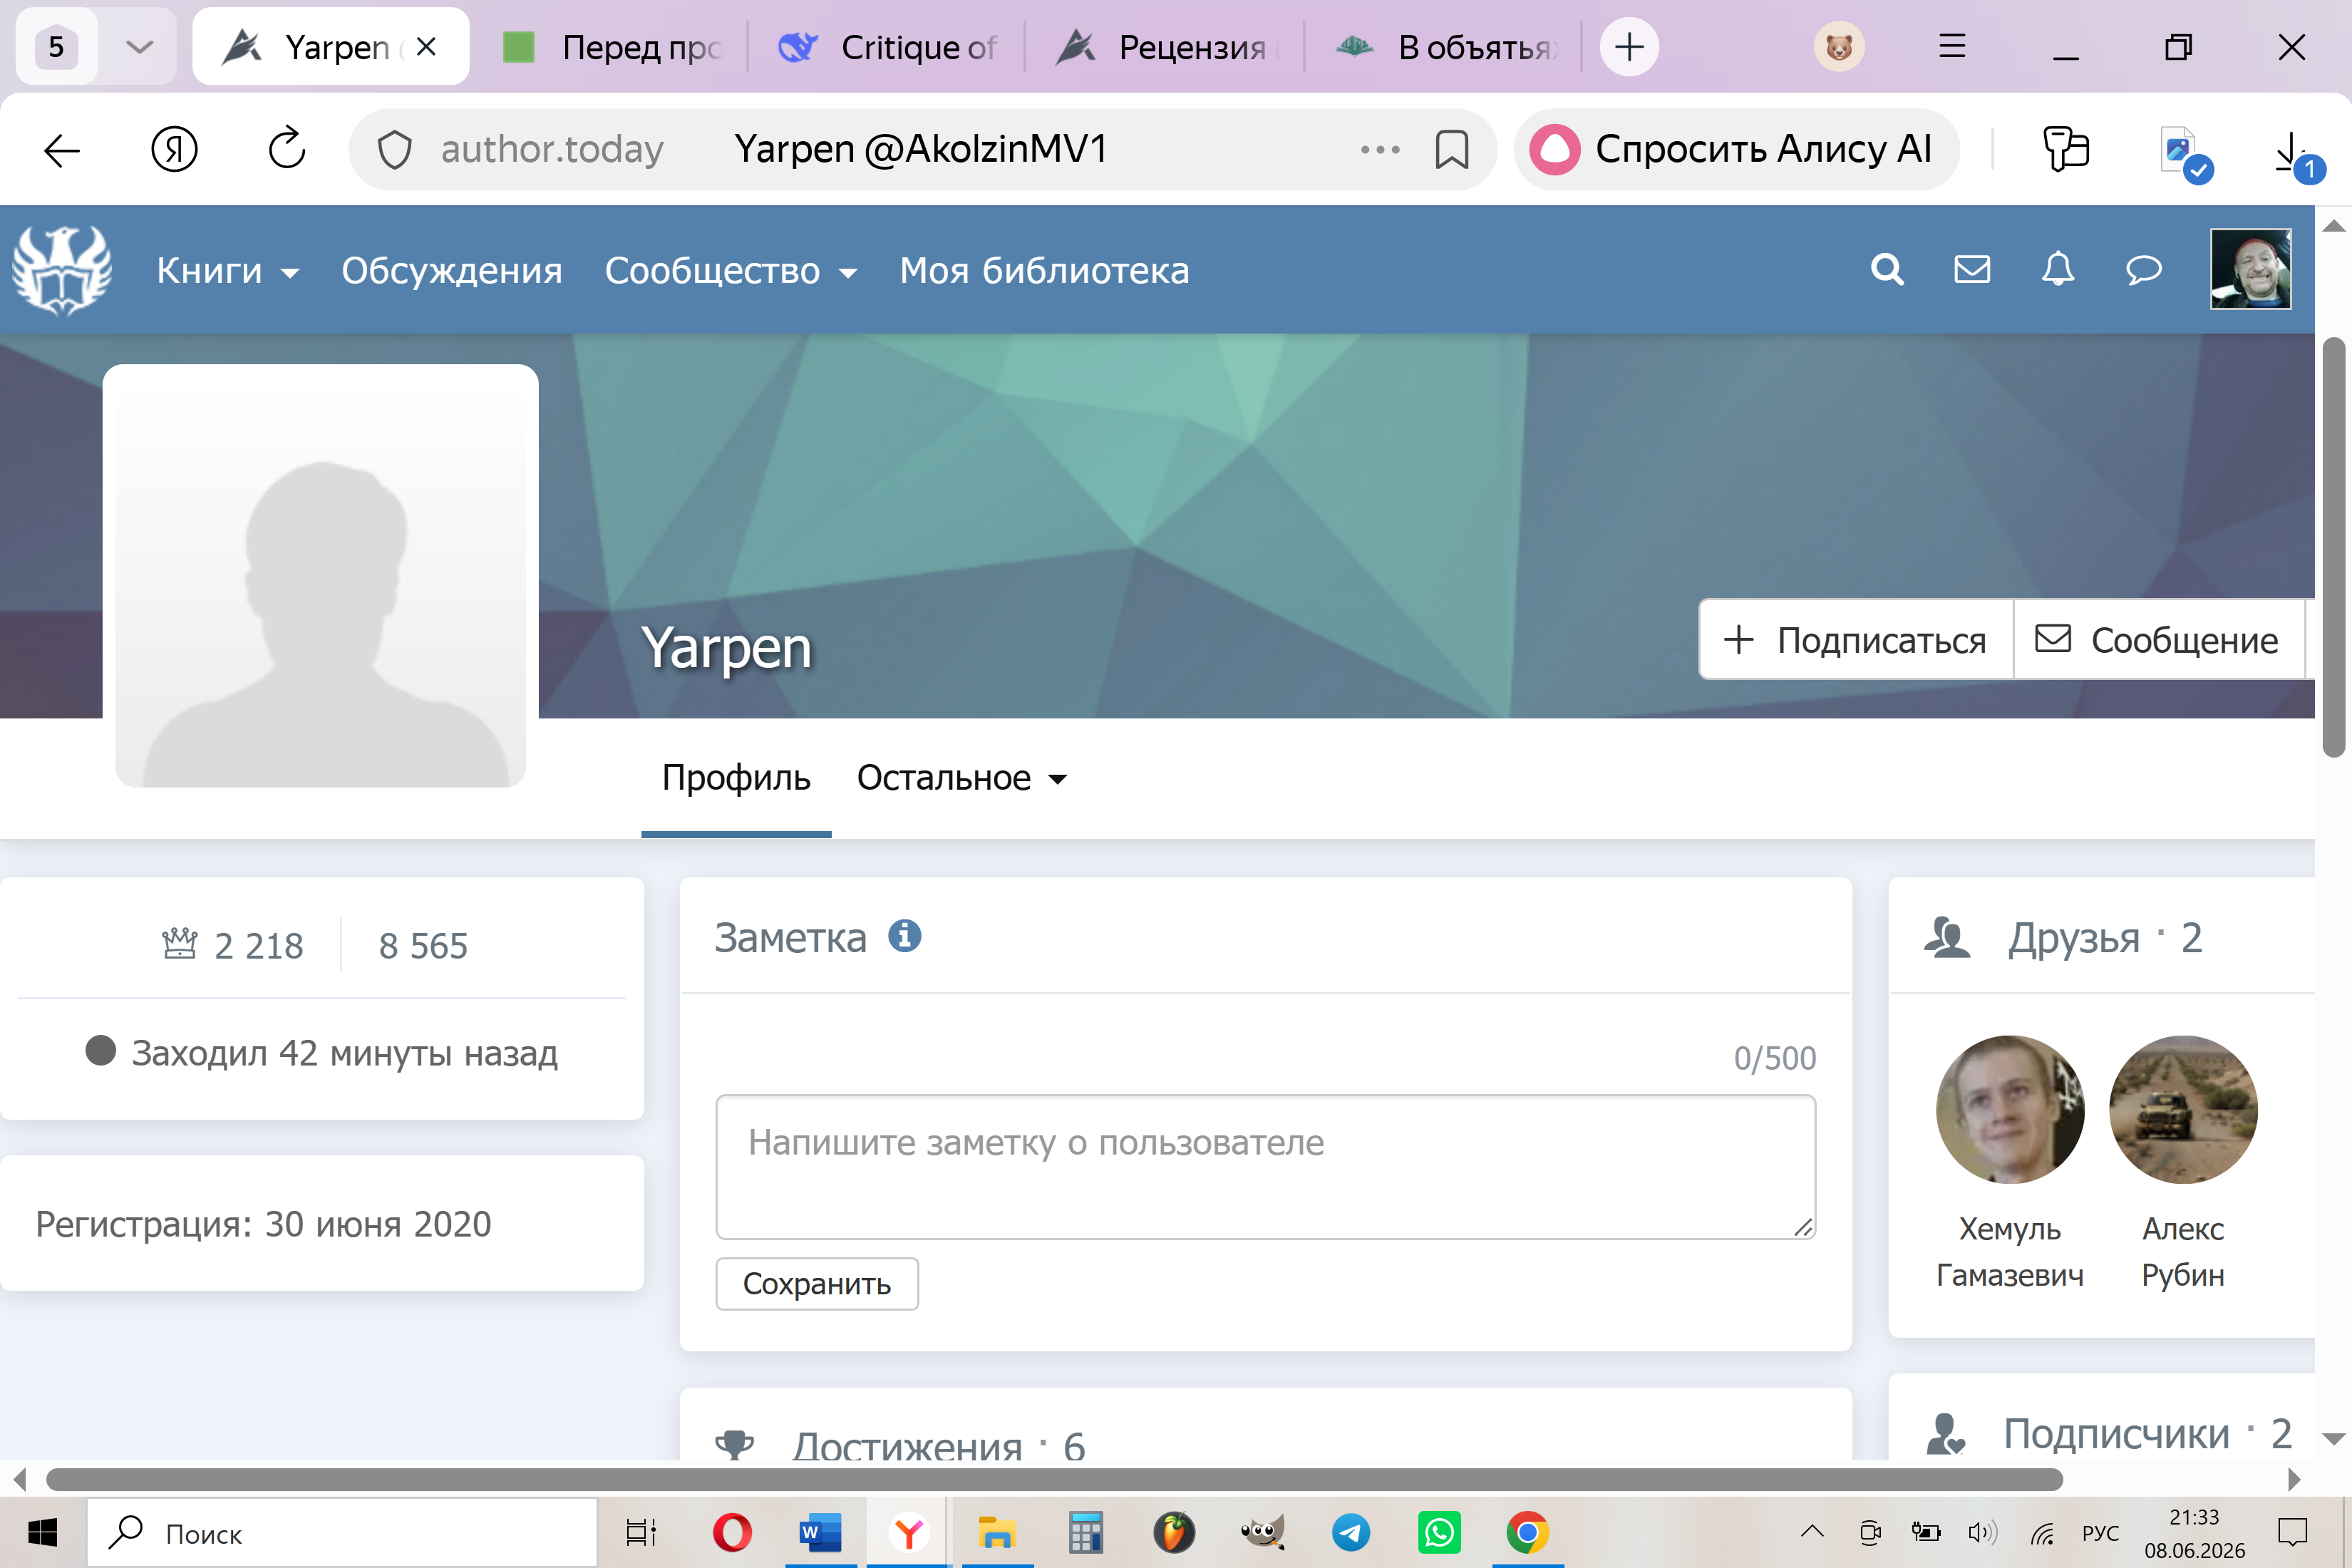The width and height of the screenshot is (2352, 1568).
Task: Reload the current page
Action: click(287, 150)
